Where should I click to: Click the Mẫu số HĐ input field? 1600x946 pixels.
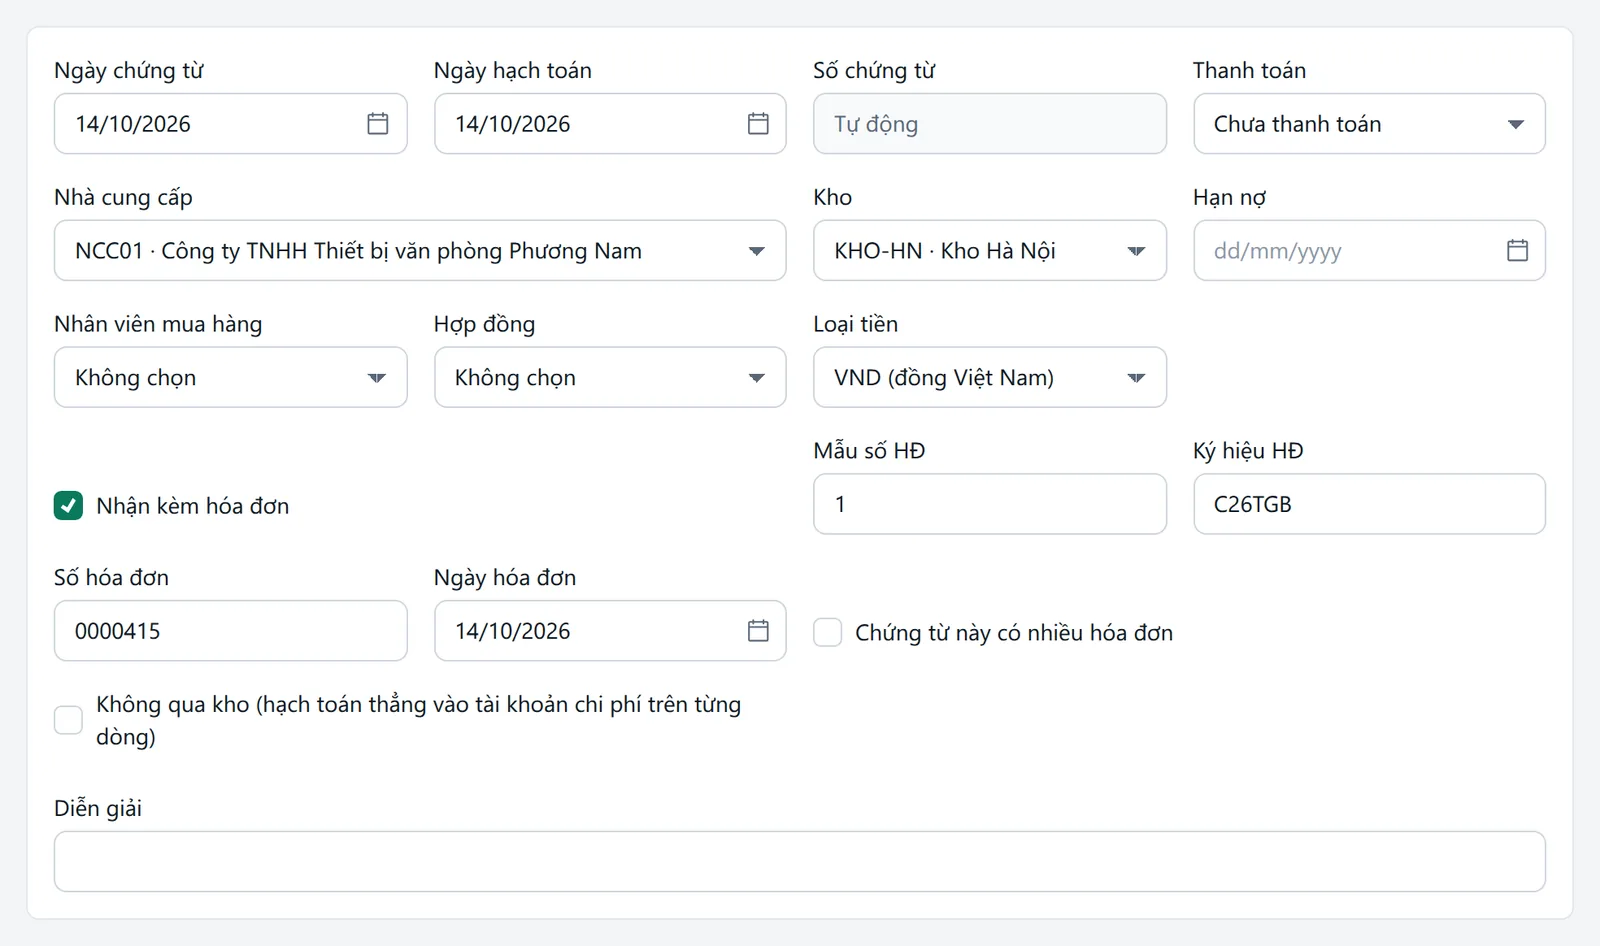[x=990, y=504]
